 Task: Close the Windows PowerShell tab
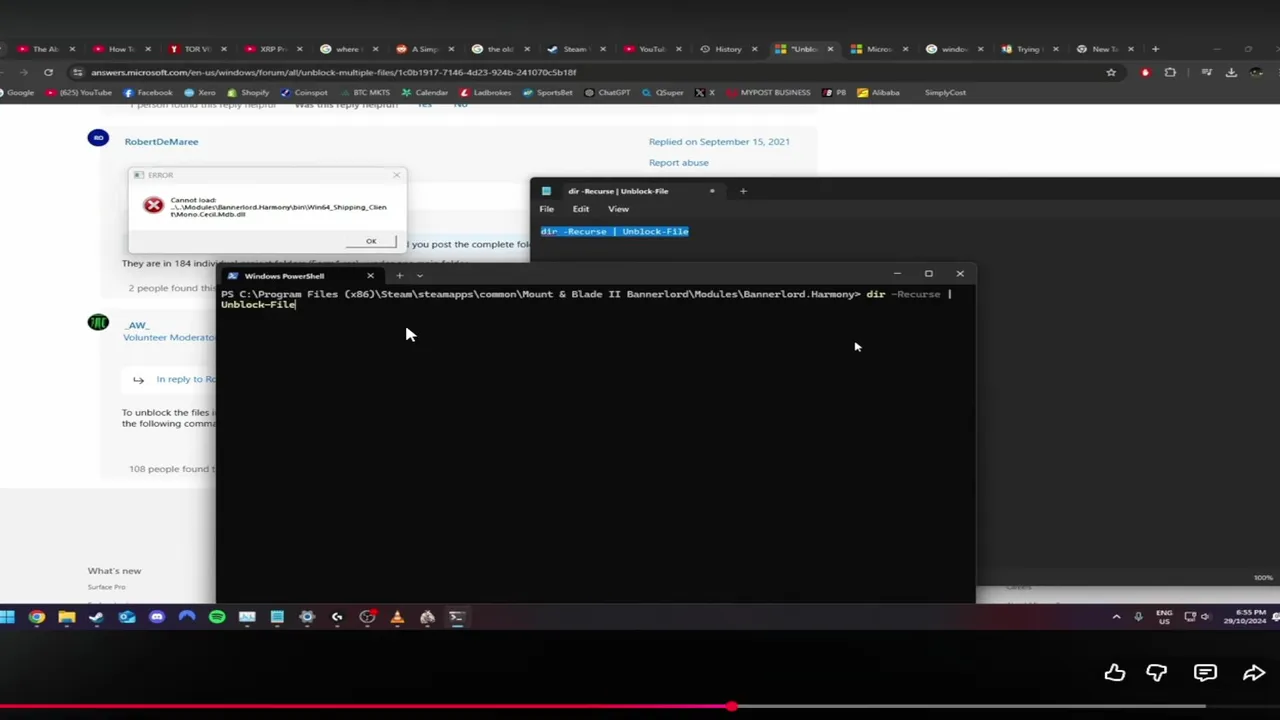pos(370,276)
